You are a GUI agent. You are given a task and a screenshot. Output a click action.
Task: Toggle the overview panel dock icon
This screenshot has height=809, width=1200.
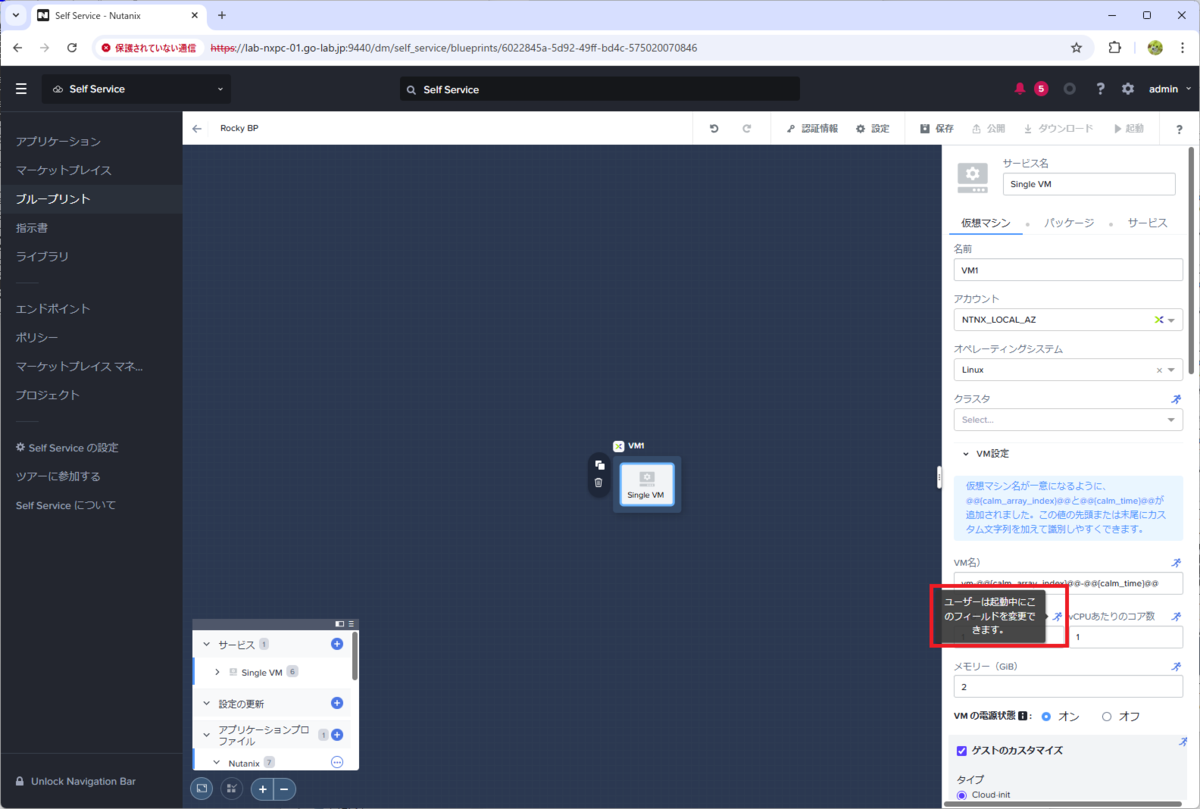click(x=340, y=624)
